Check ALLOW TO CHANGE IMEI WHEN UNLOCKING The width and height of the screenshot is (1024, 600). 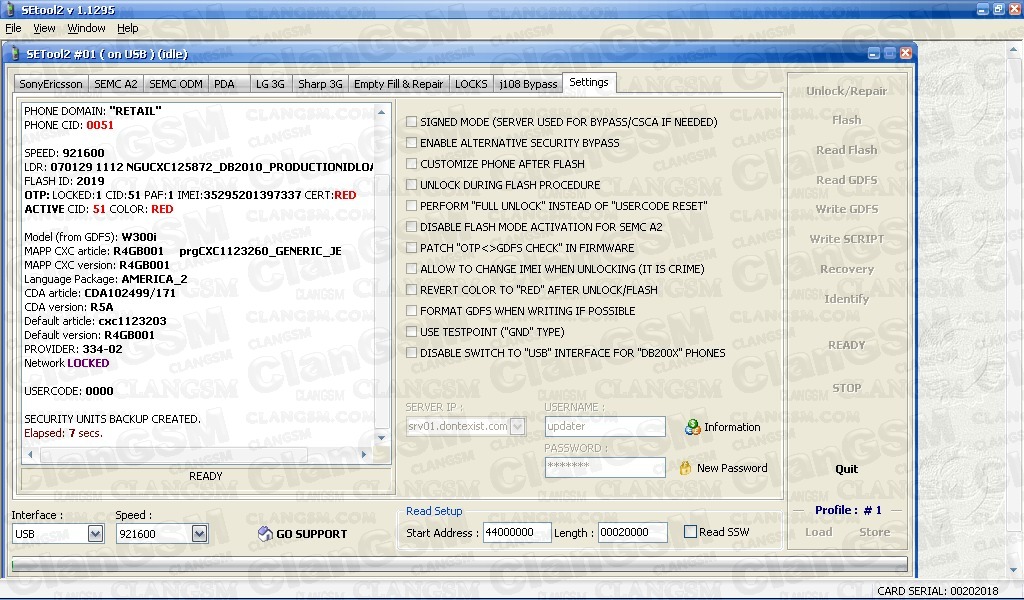[x=411, y=268]
